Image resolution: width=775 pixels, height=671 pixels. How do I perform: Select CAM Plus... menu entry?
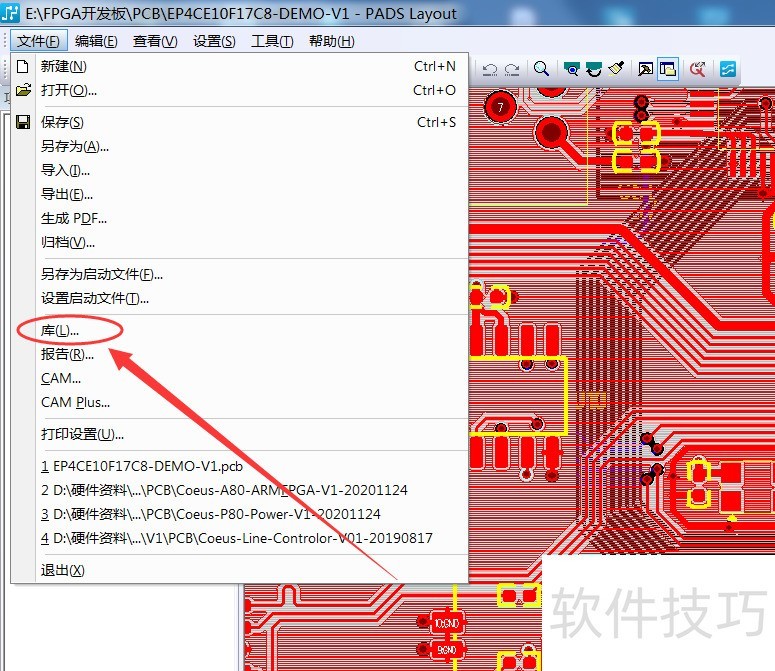click(x=239, y=402)
